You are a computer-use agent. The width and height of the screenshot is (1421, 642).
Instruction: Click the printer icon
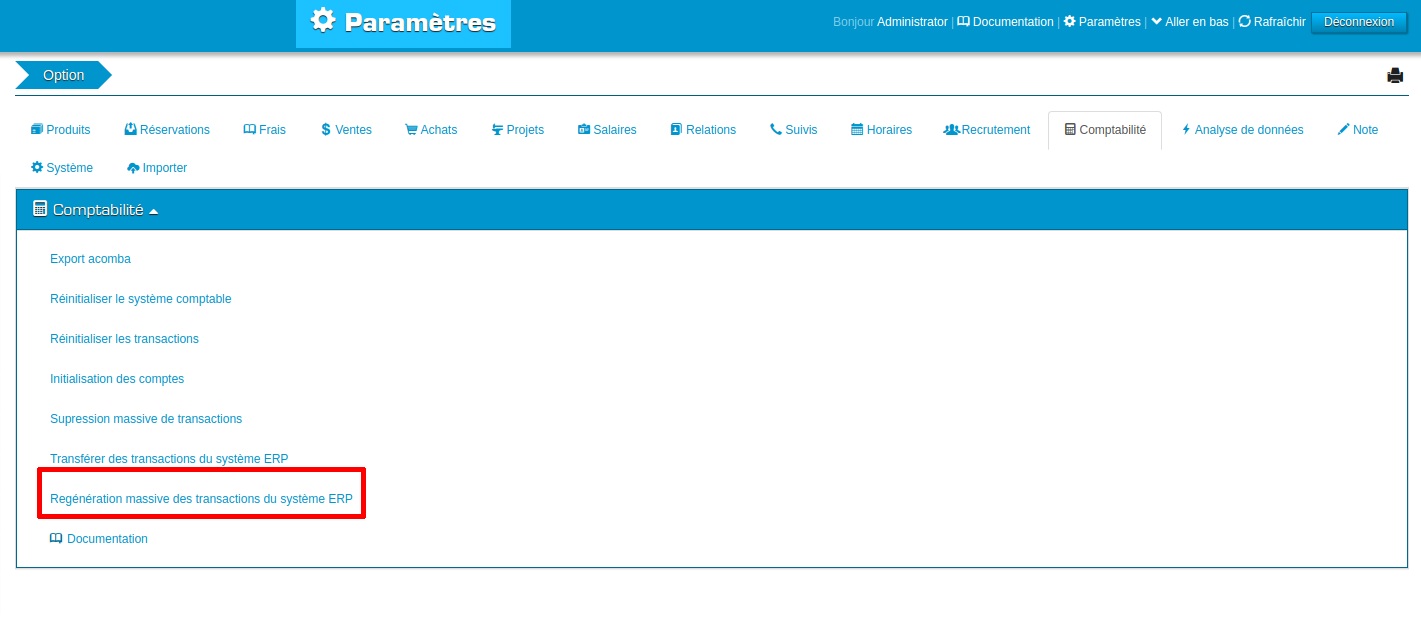pos(1396,75)
